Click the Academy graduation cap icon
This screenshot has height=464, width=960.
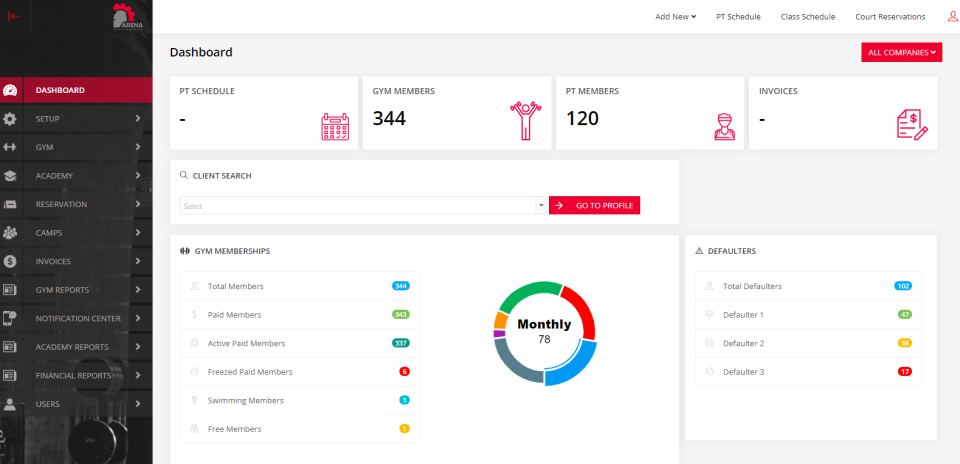(11, 176)
